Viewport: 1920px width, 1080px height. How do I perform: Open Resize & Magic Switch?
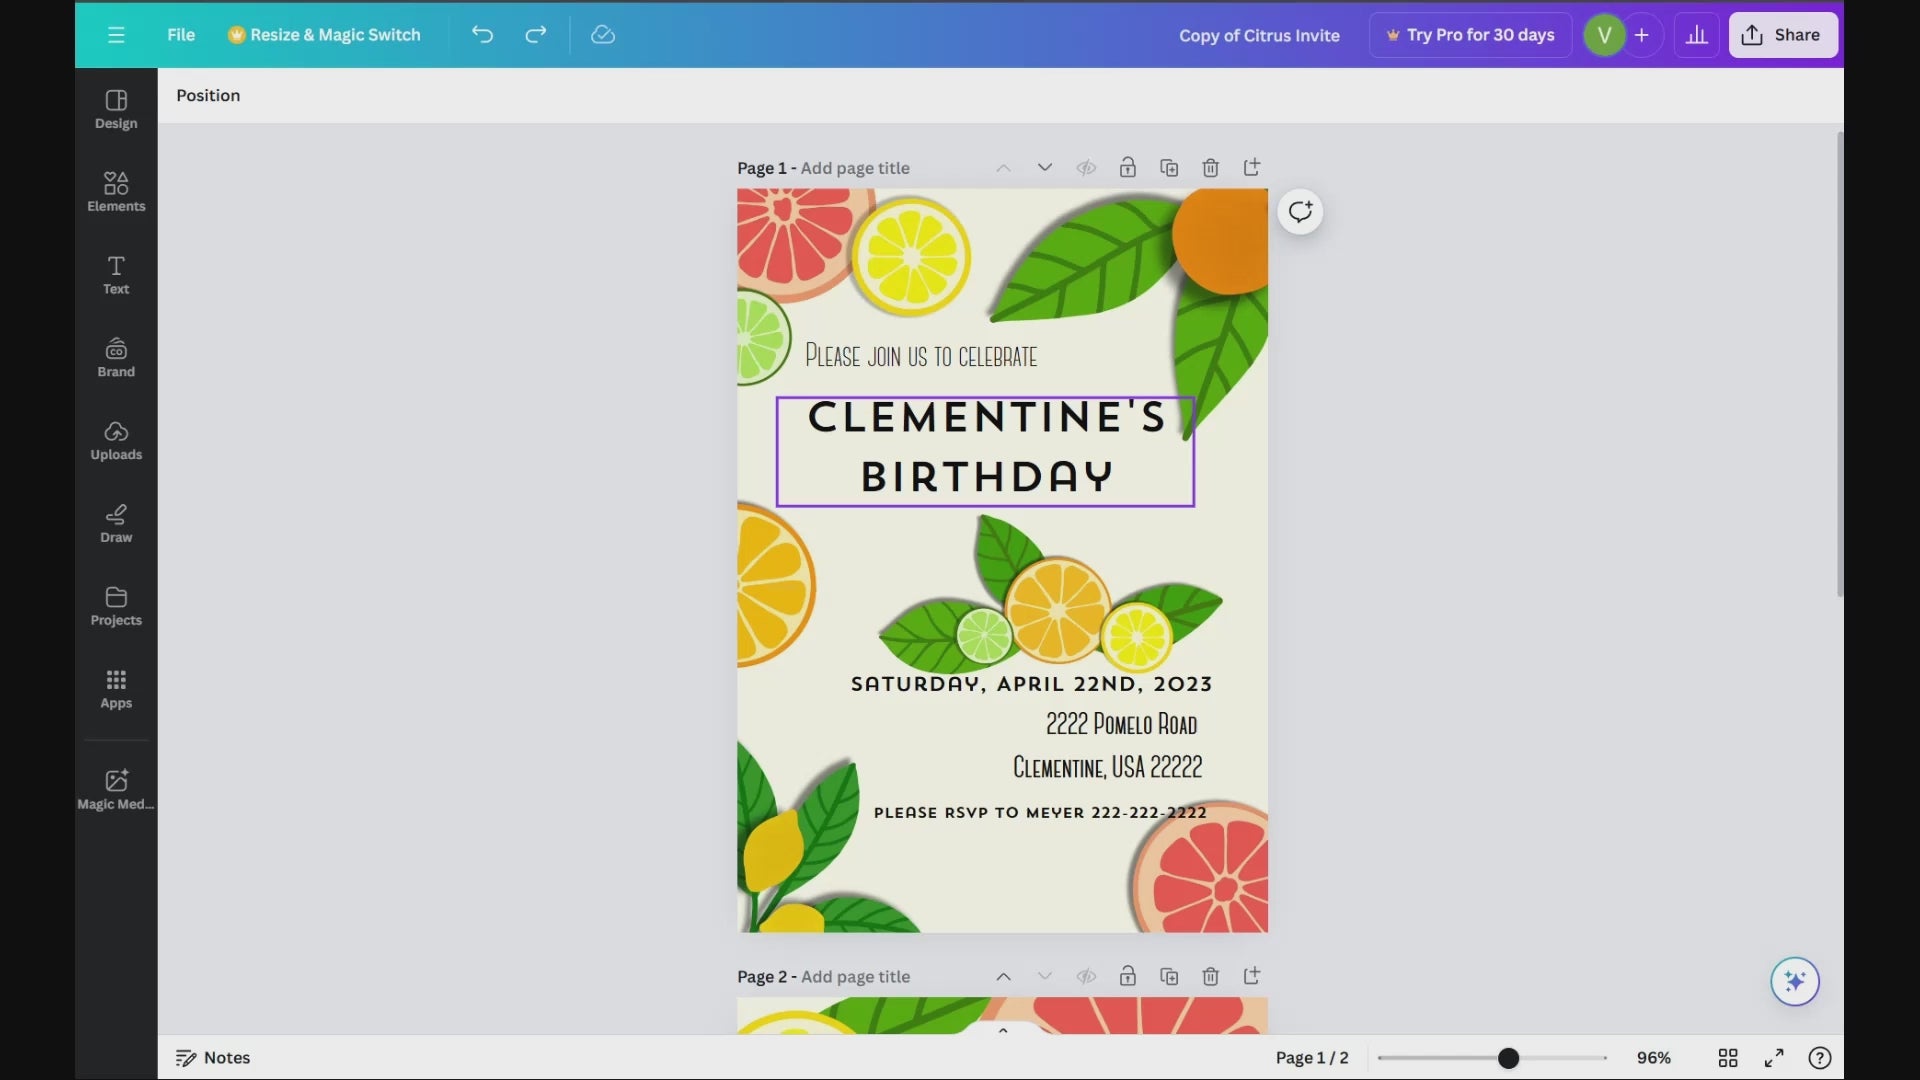[x=324, y=35]
